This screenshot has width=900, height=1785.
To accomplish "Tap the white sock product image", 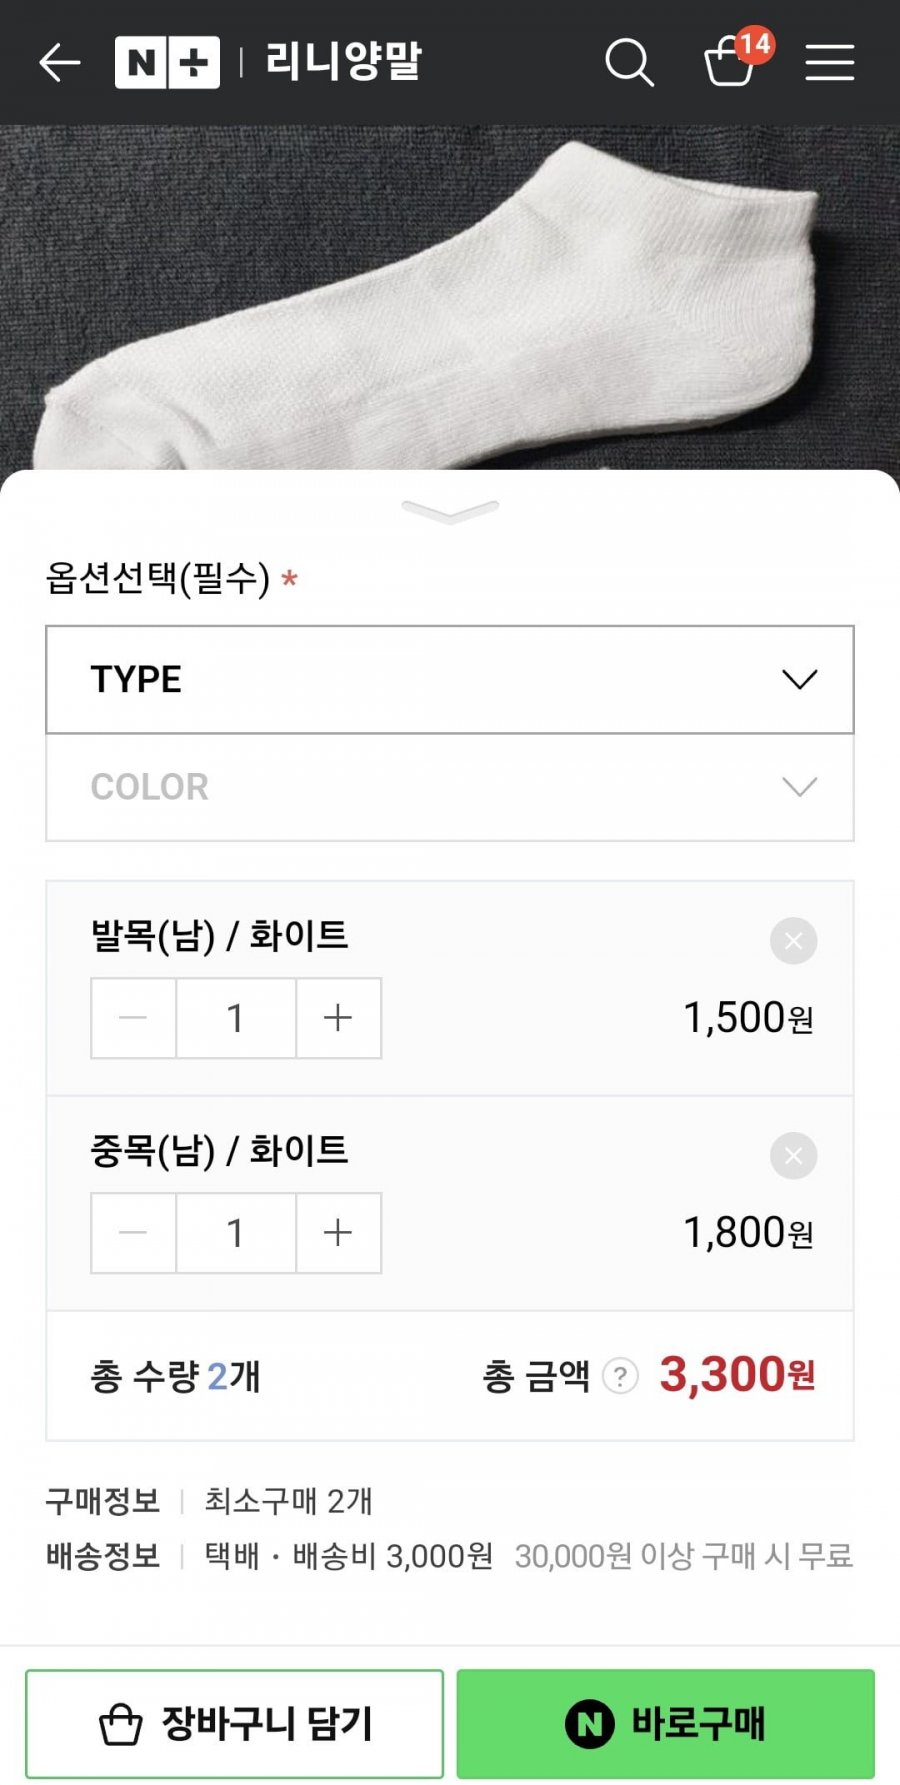I will [450, 300].
